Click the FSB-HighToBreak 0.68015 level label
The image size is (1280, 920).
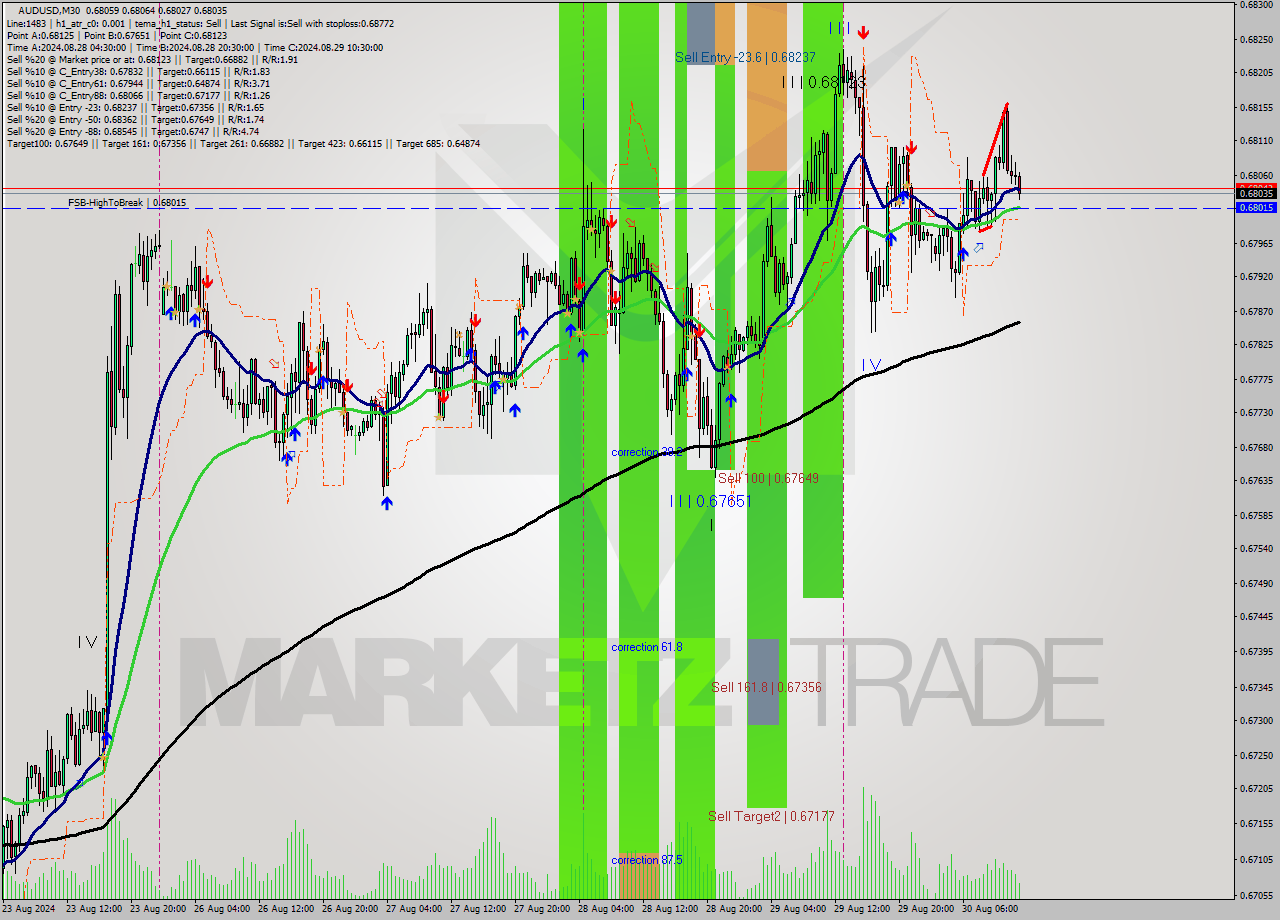127,202
